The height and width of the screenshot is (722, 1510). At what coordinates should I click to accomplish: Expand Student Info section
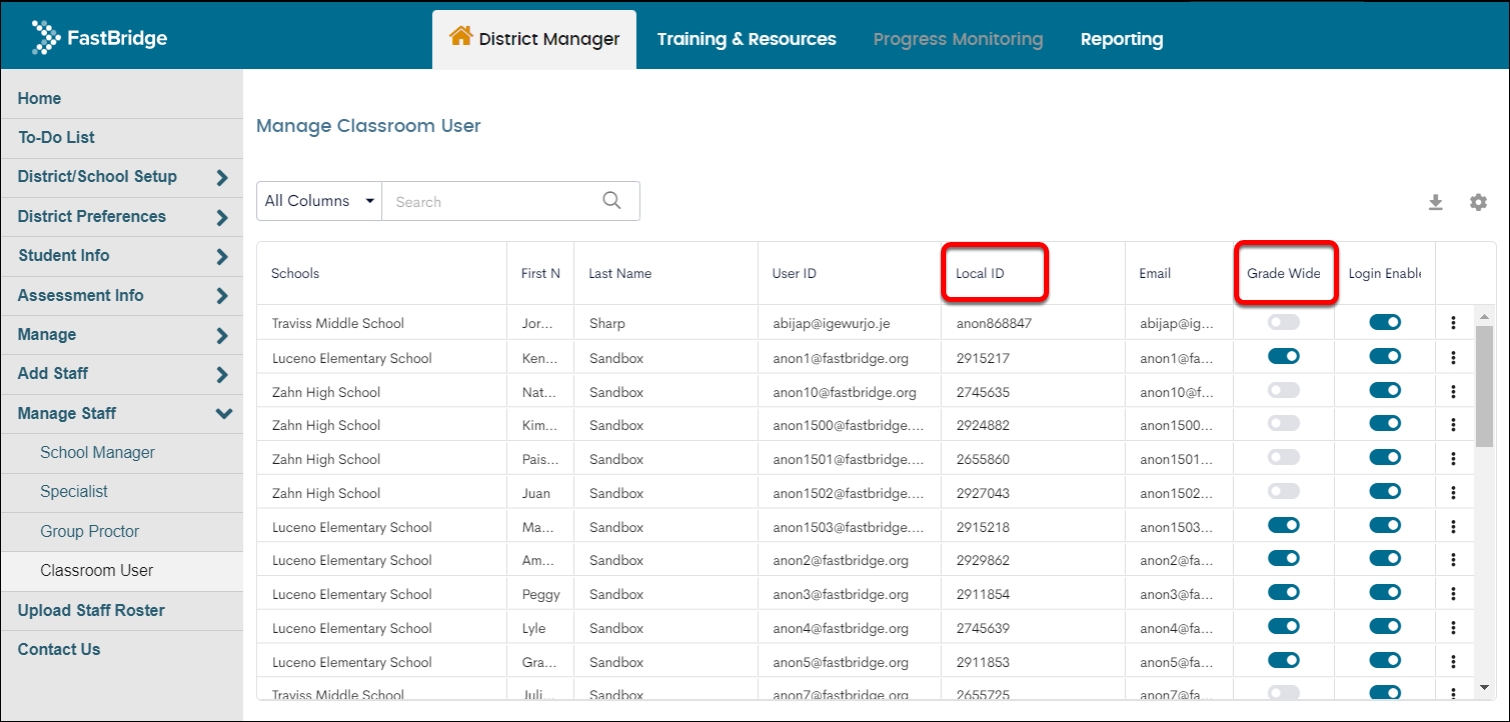[x=121, y=256]
